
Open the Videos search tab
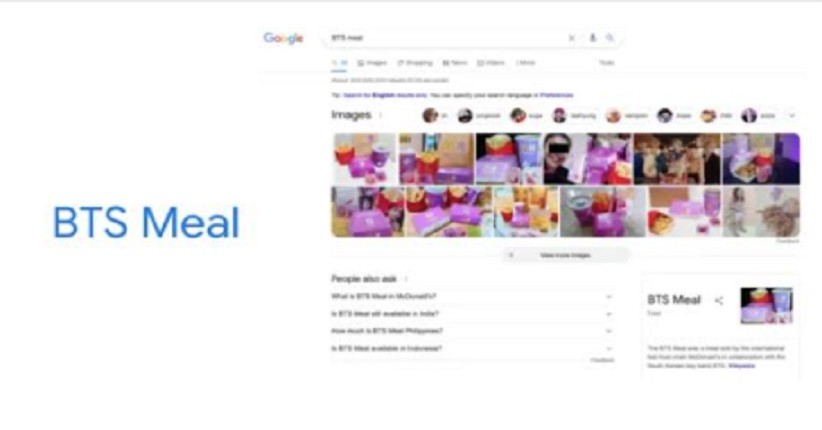(x=491, y=63)
